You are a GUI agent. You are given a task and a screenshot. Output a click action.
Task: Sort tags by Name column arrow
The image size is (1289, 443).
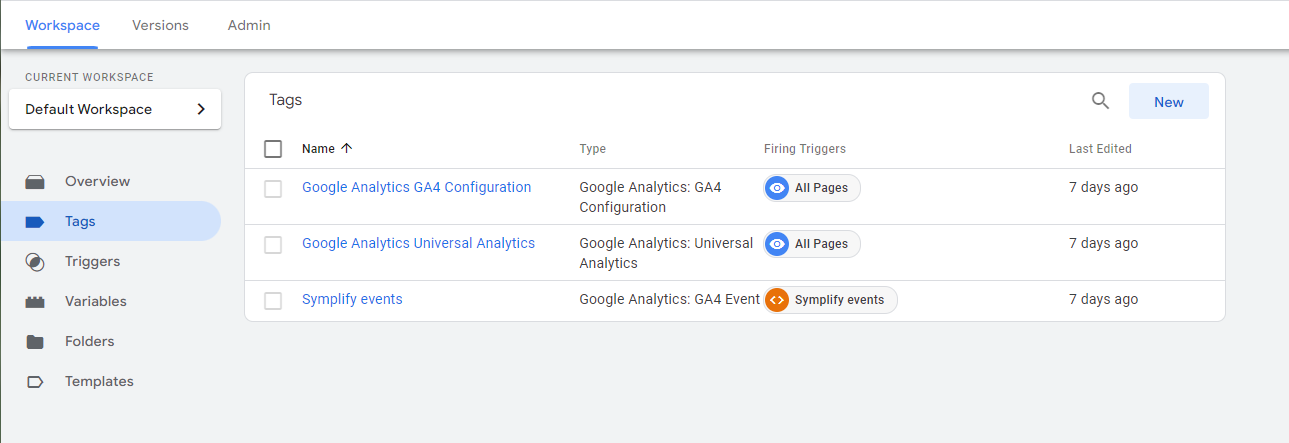coord(347,148)
